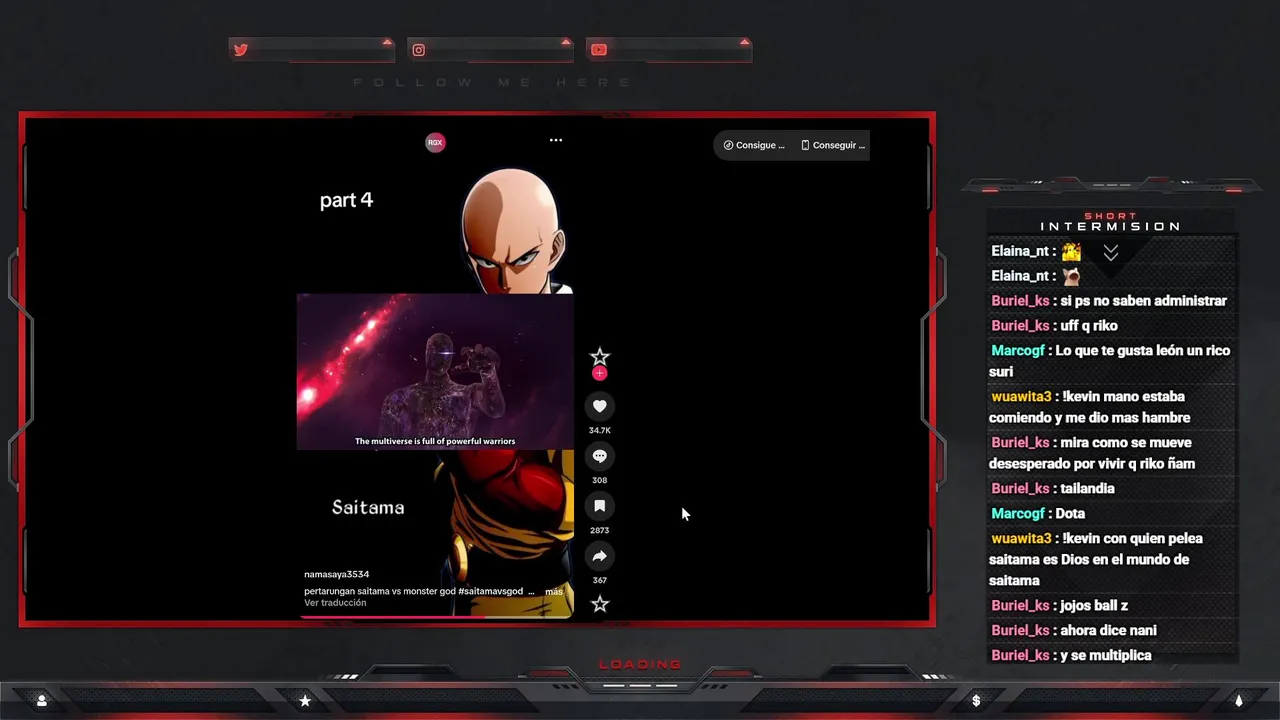The image size is (1280, 720).
Task: Seek using the pink video progress bar
Action: (x=436, y=616)
